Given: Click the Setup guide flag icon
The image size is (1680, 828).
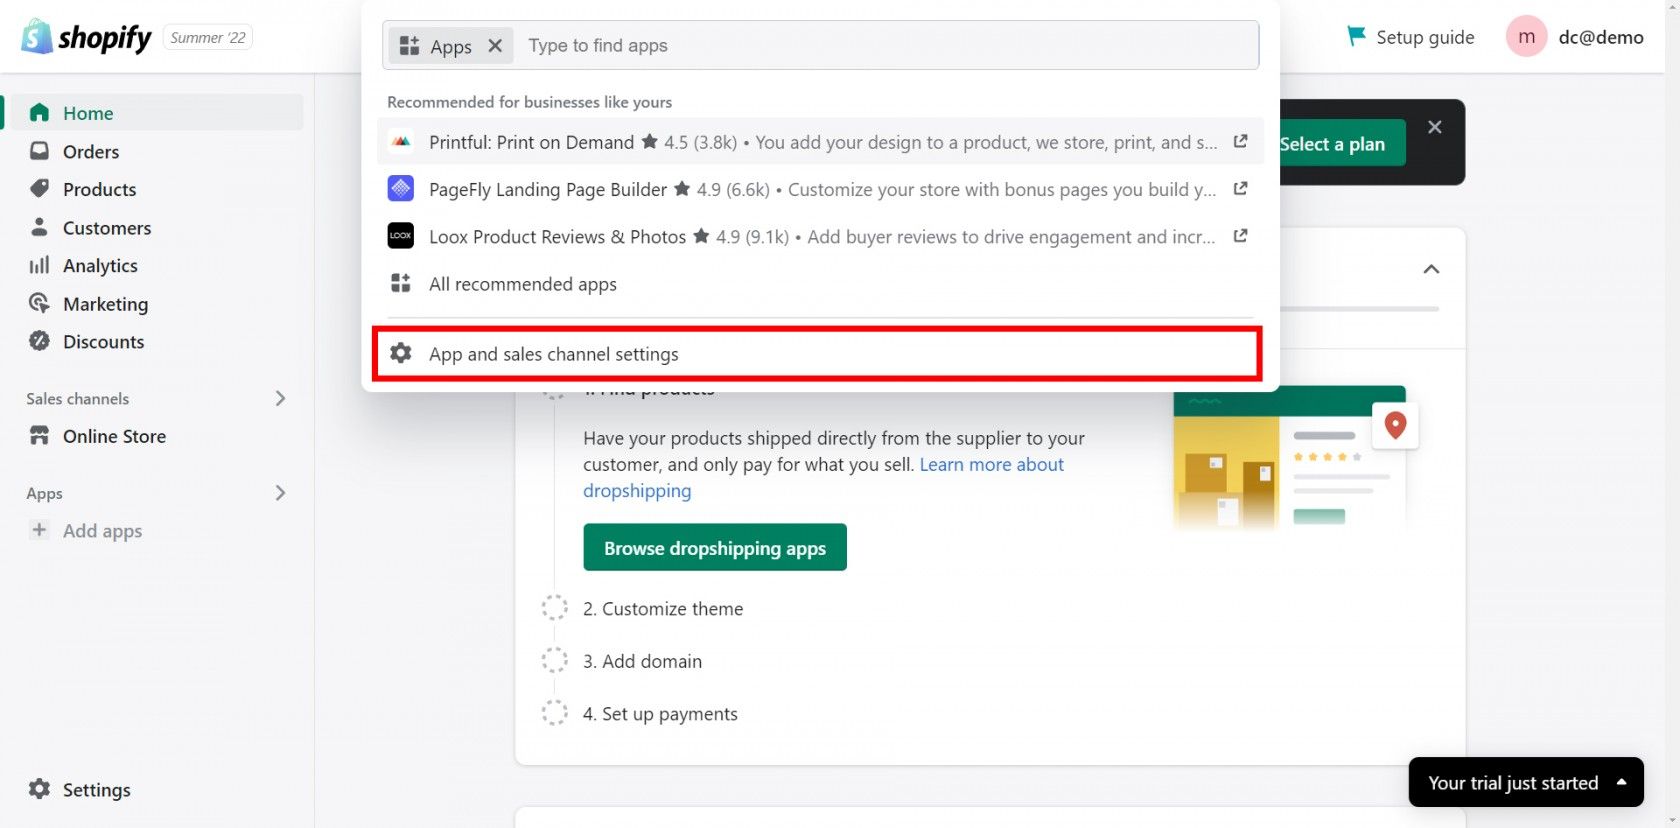Looking at the screenshot, I should pos(1356,37).
